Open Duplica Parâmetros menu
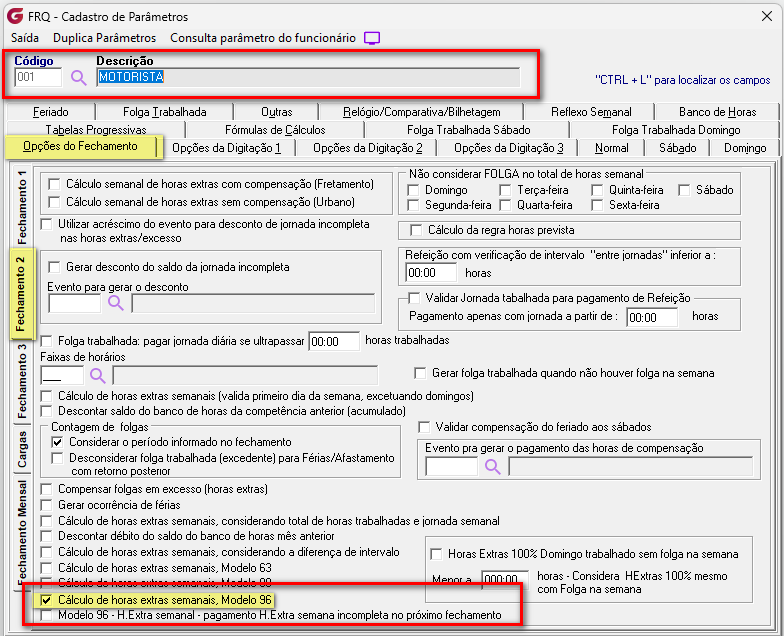This screenshot has height=636, width=784. click(x=104, y=38)
